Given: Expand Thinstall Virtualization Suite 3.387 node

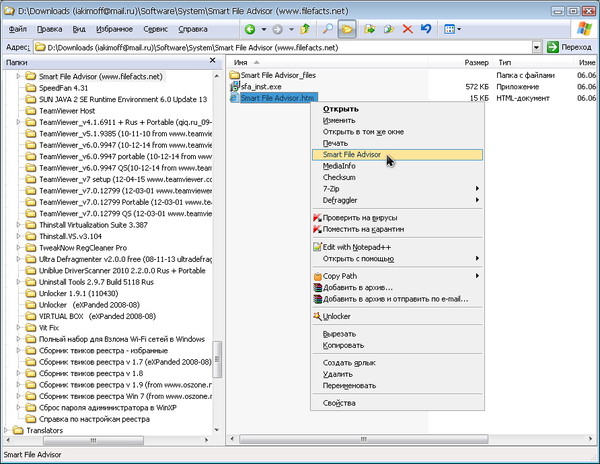Looking at the screenshot, I should pyautogui.click(x=18, y=225).
